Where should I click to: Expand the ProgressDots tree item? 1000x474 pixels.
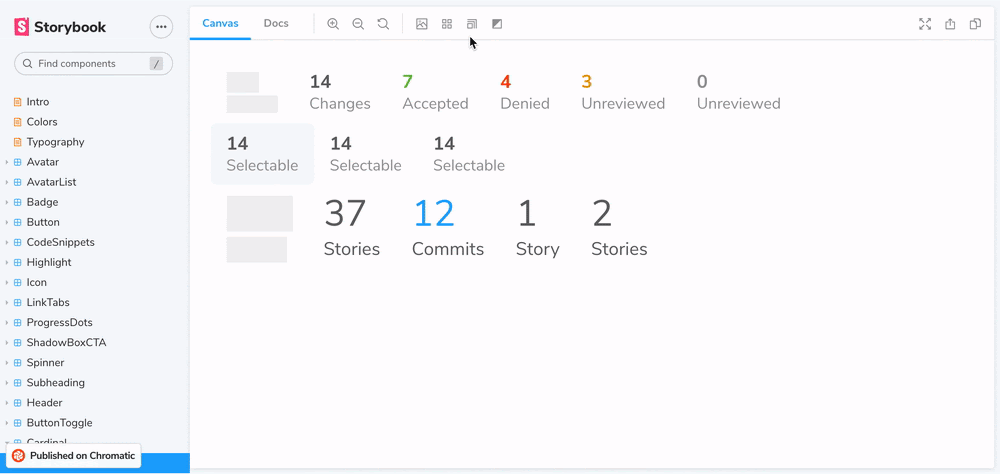(x=60, y=322)
